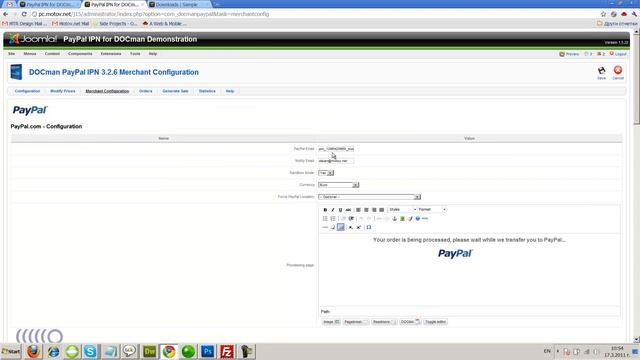640x360 pixels.
Task: Open the Extensions menu
Action: [111, 54]
